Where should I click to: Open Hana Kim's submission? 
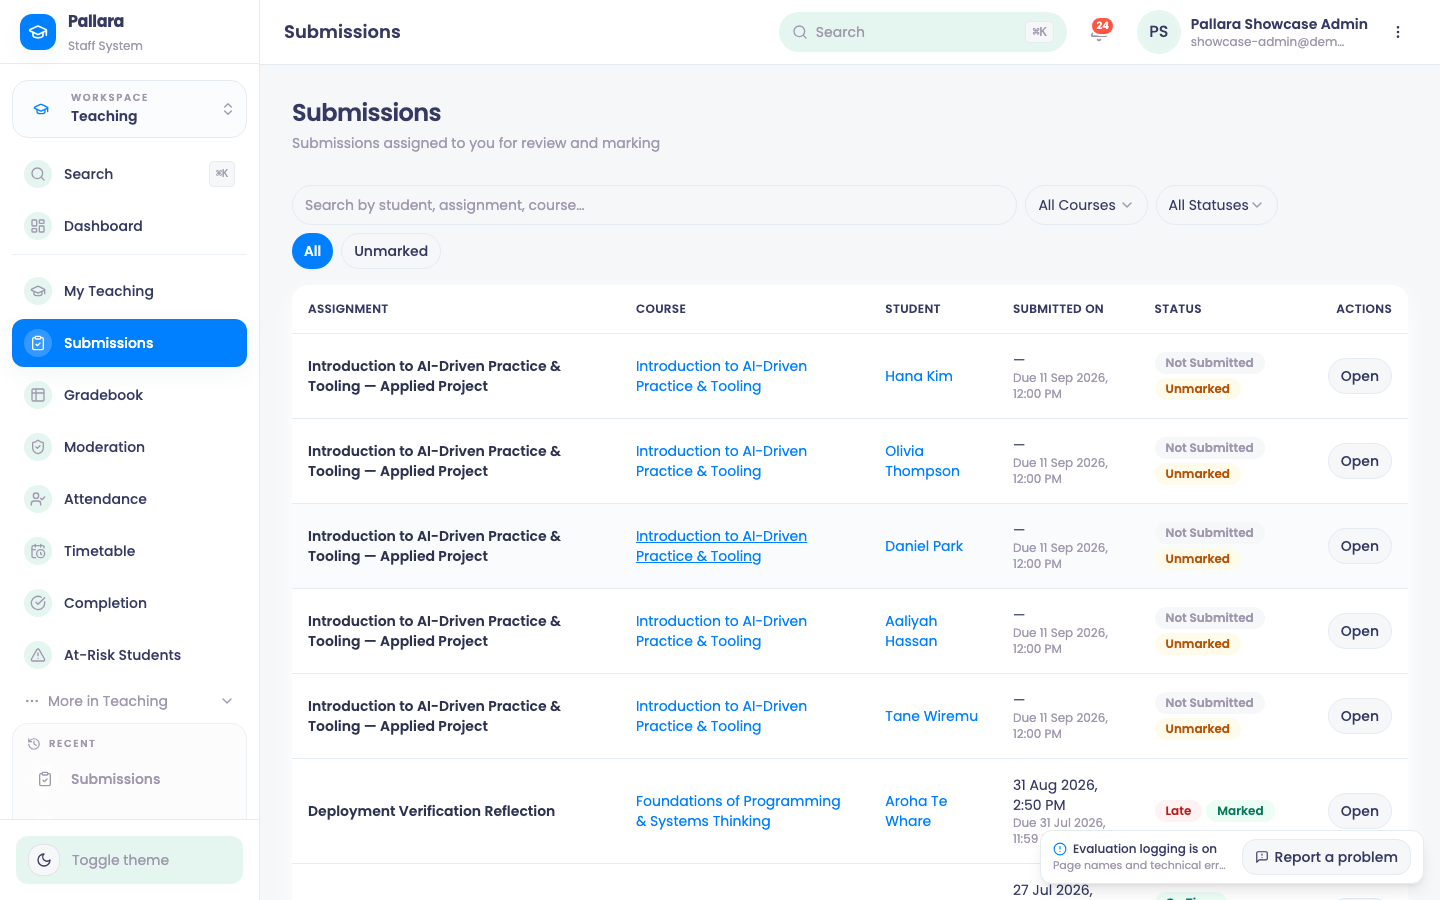pyautogui.click(x=1359, y=376)
